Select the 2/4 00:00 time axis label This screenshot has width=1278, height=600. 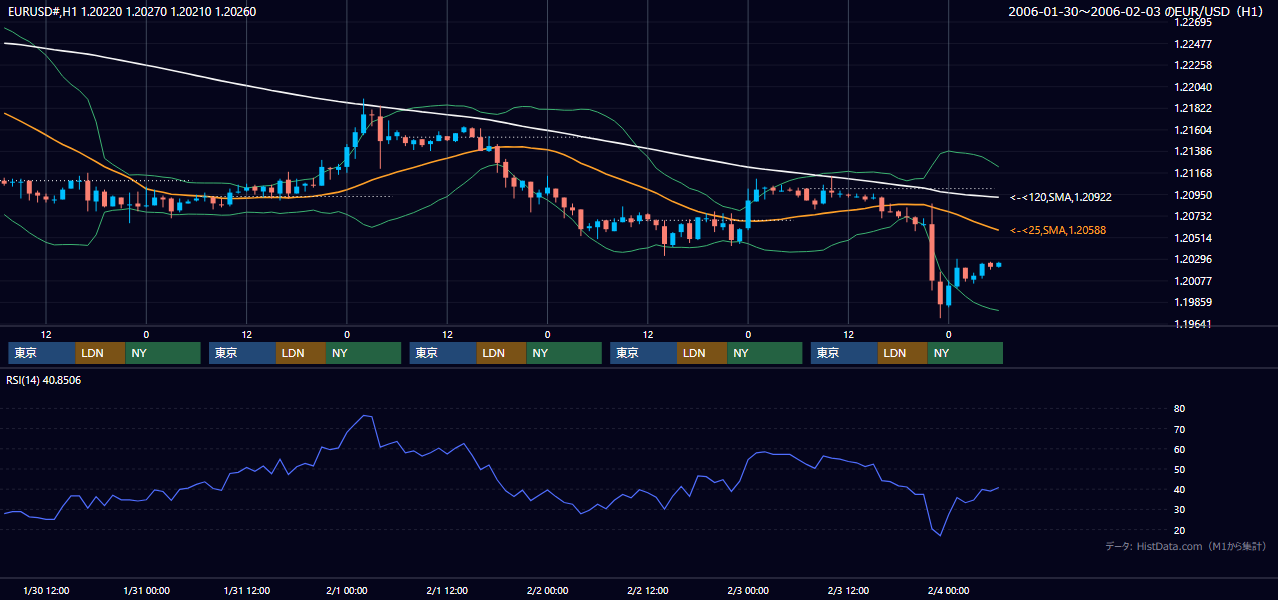click(x=948, y=590)
